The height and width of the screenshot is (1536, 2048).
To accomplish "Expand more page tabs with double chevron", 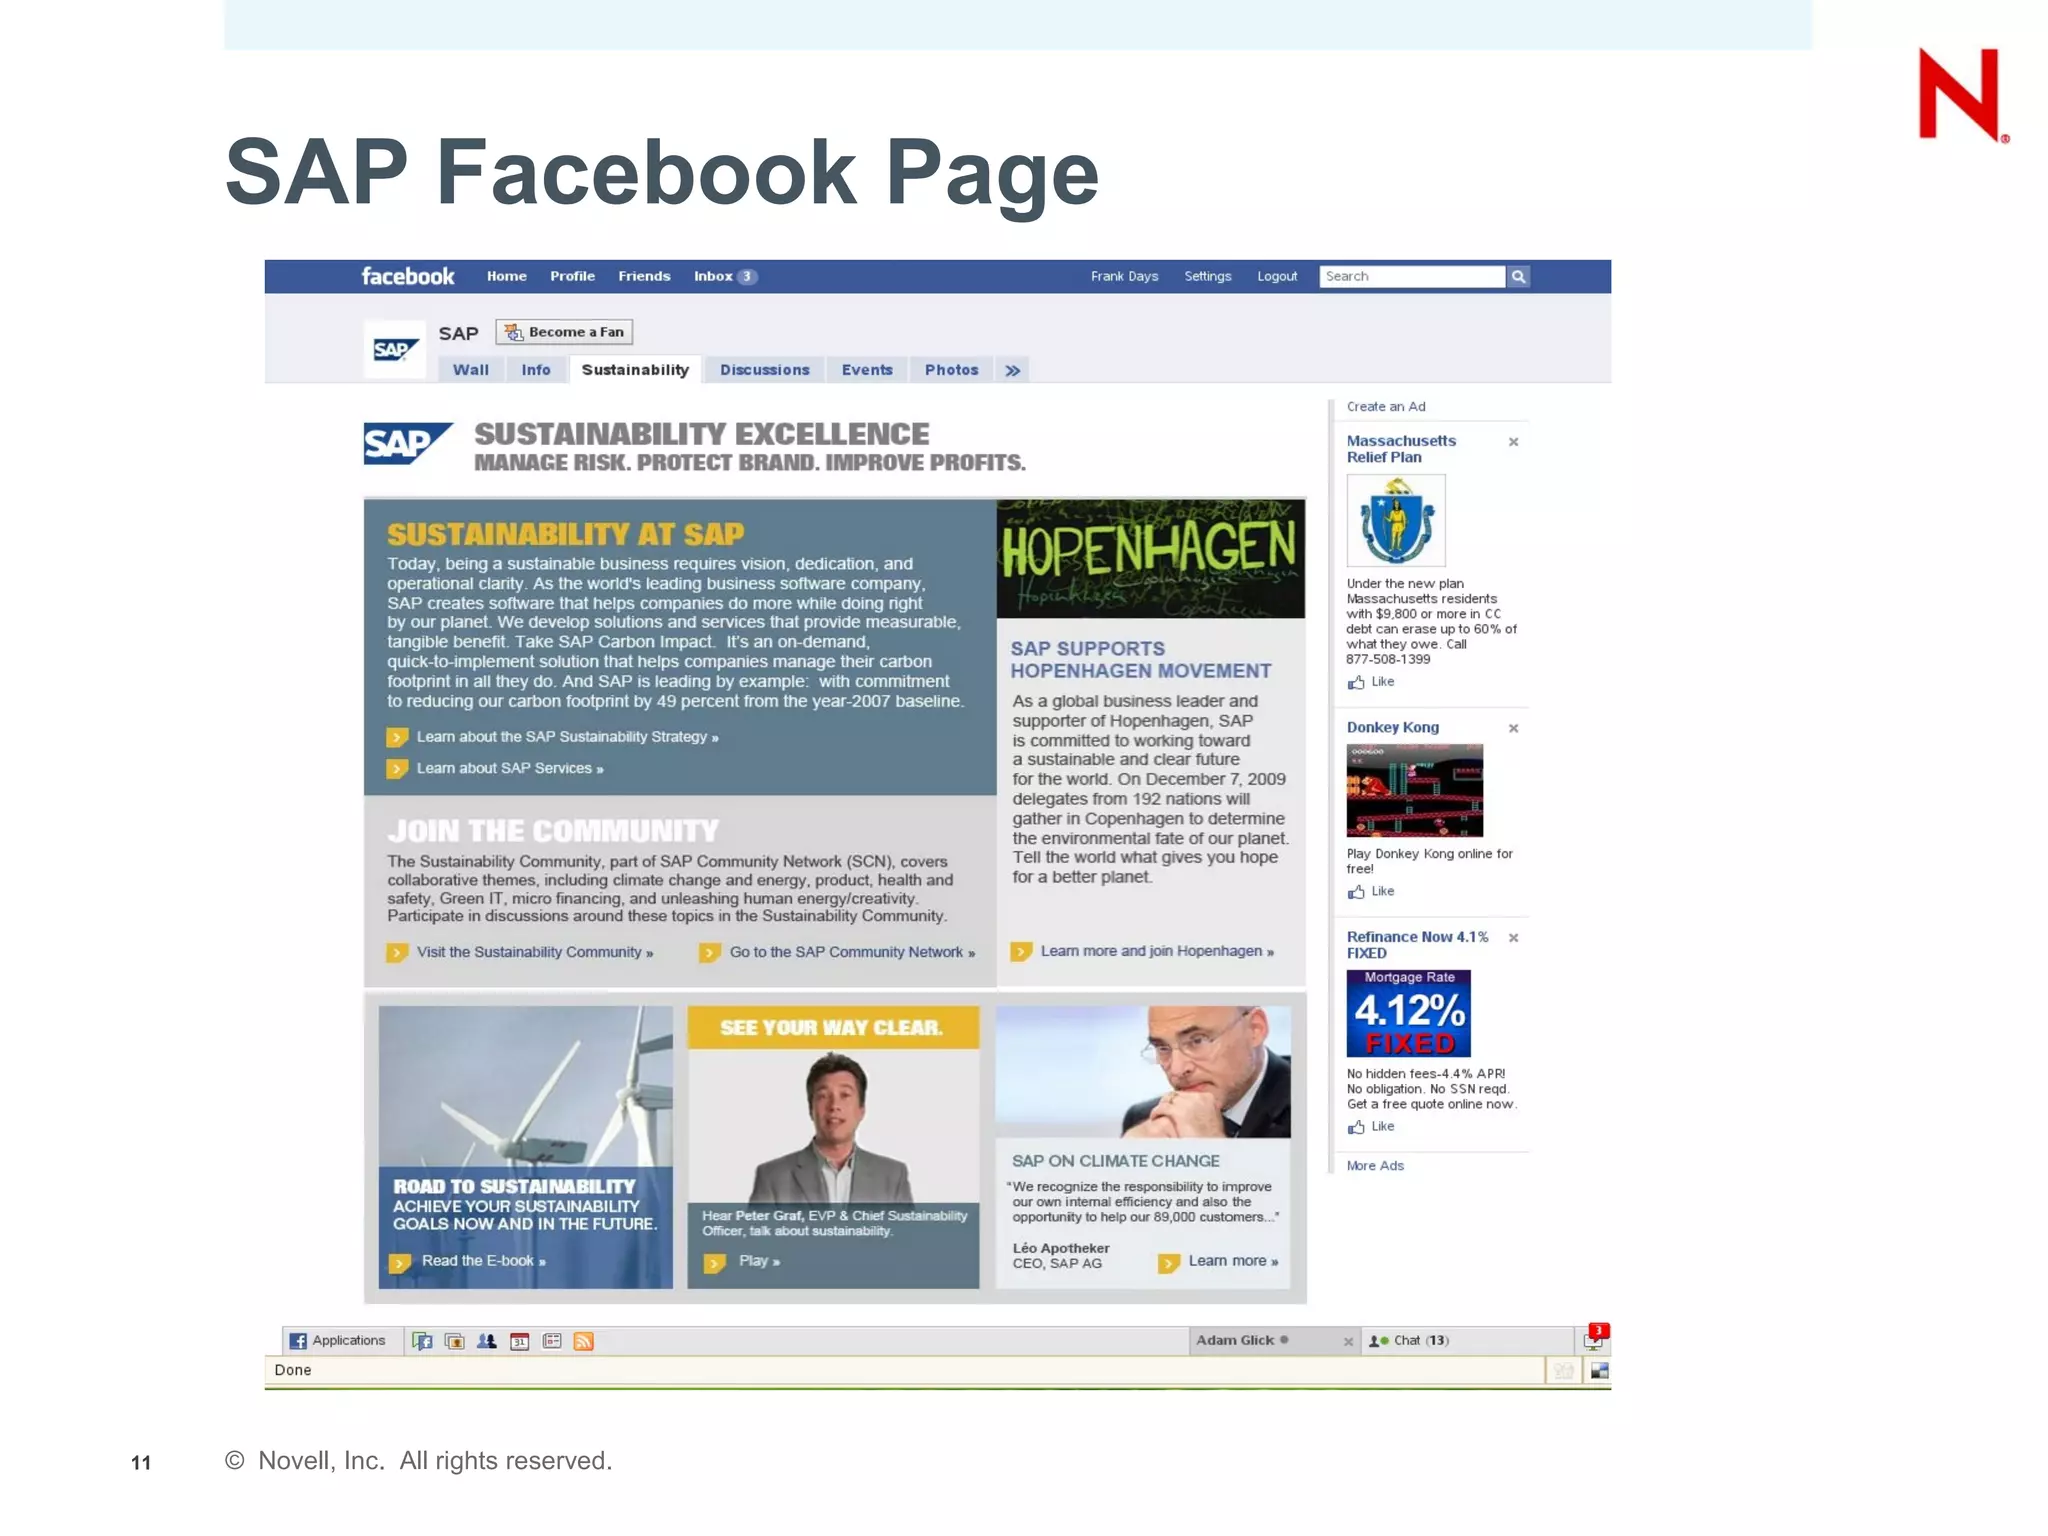I will [1012, 370].
